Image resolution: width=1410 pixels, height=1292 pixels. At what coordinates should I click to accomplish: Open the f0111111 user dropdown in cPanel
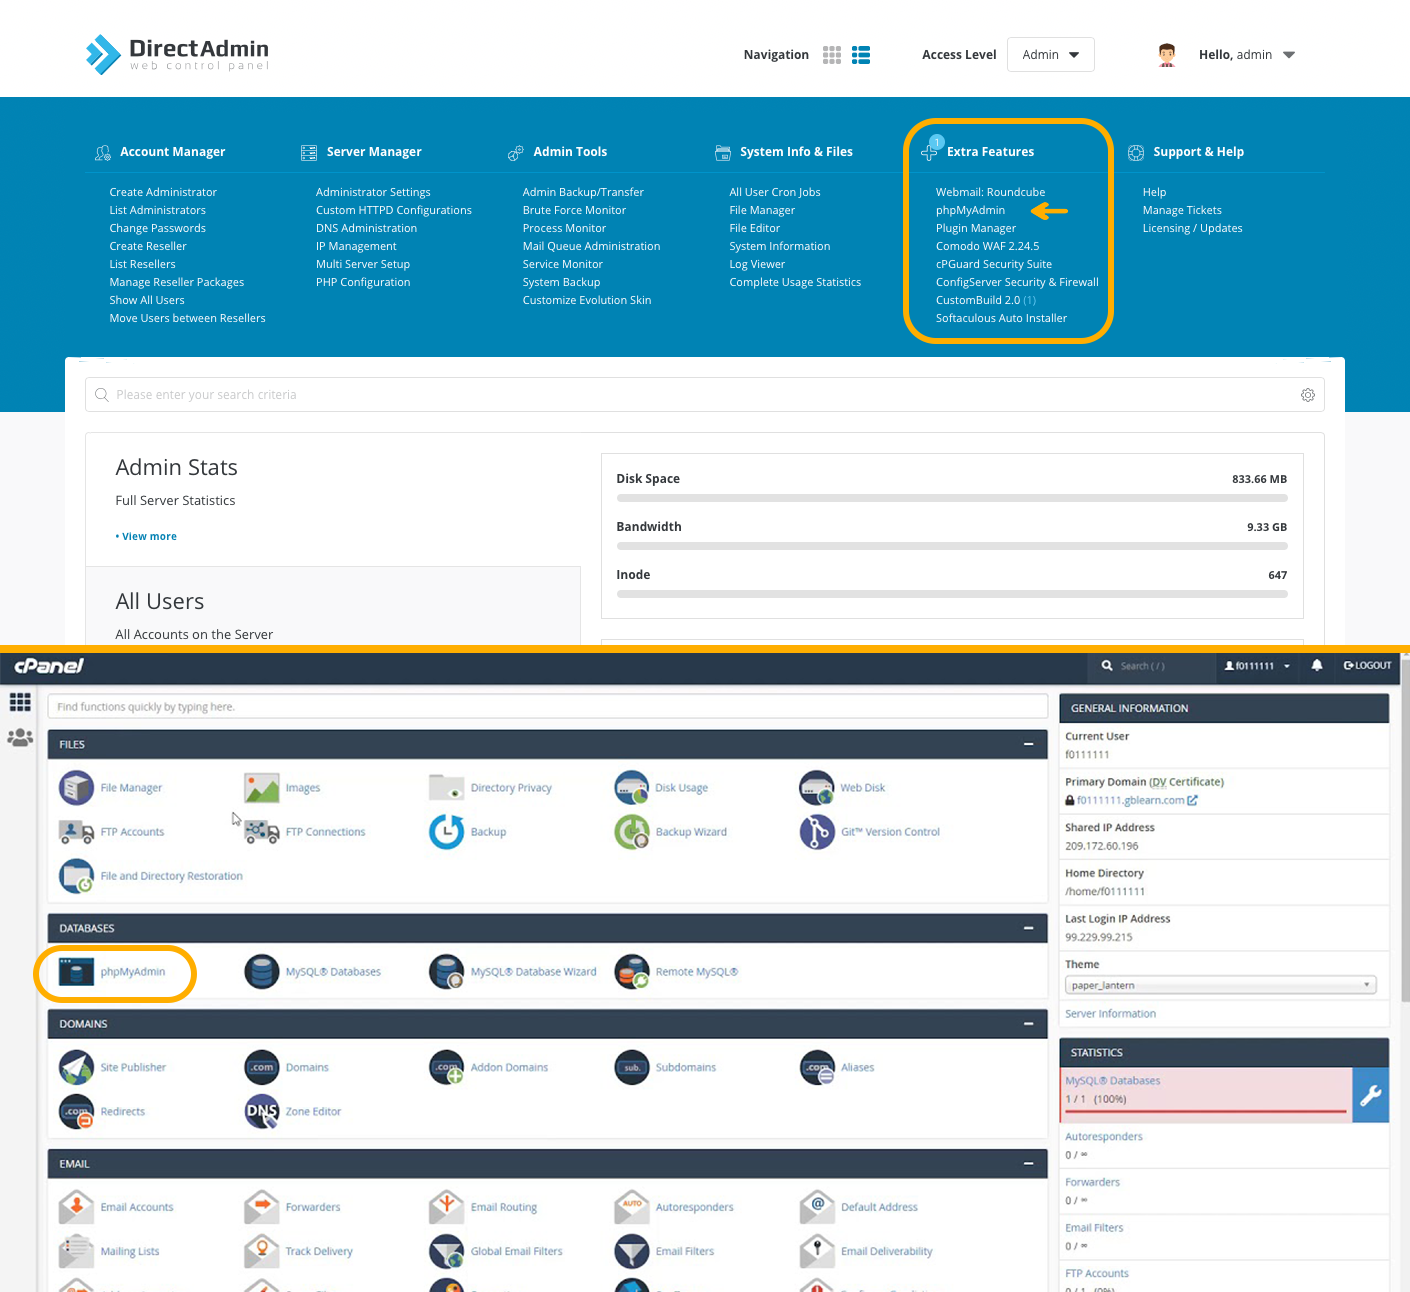(1257, 666)
